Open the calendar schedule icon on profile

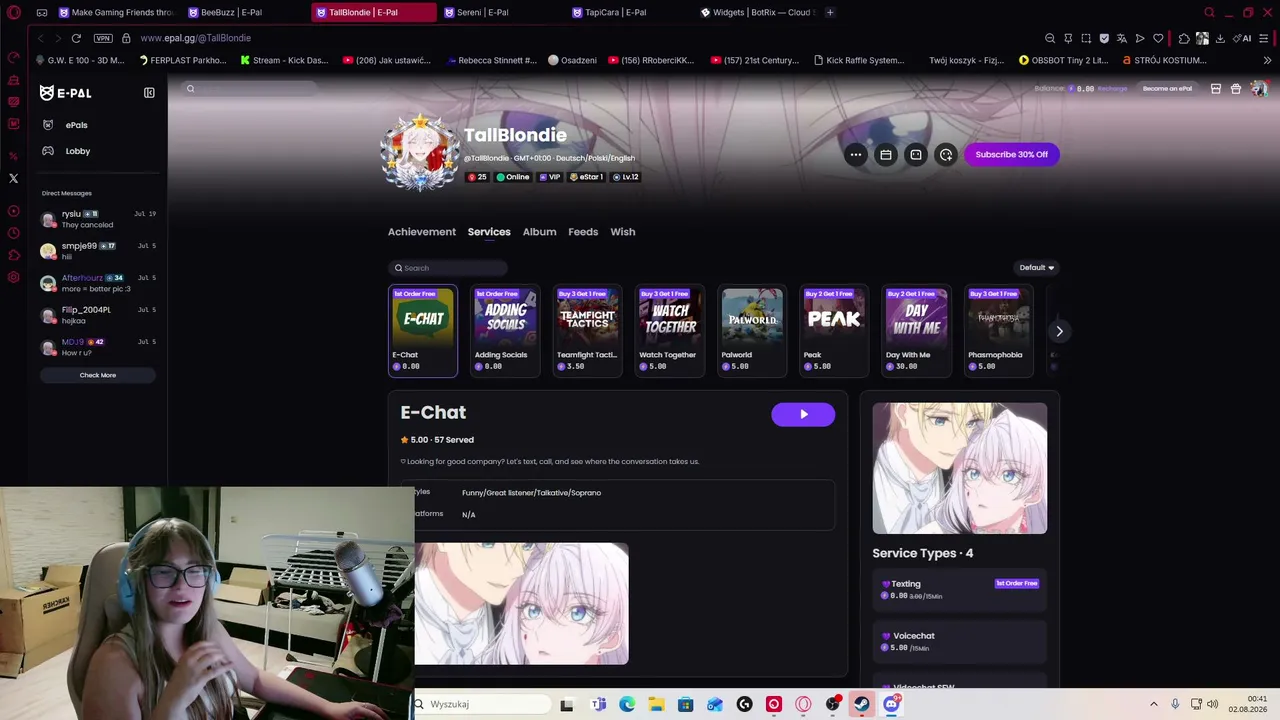(886, 154)
